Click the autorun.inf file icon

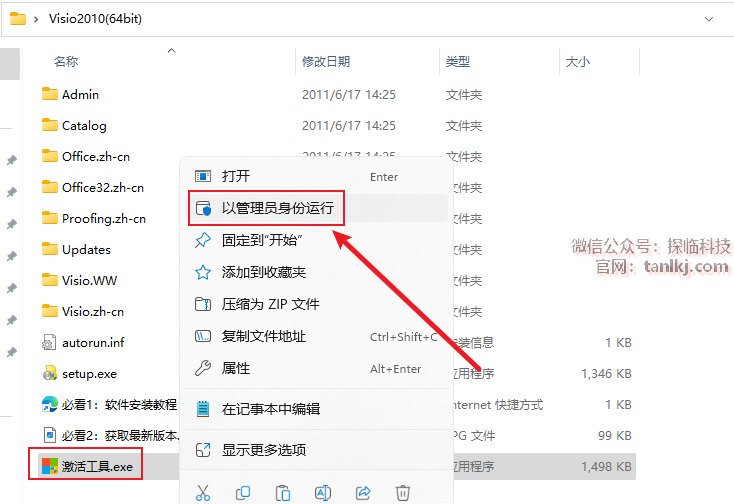click(49, 342)
